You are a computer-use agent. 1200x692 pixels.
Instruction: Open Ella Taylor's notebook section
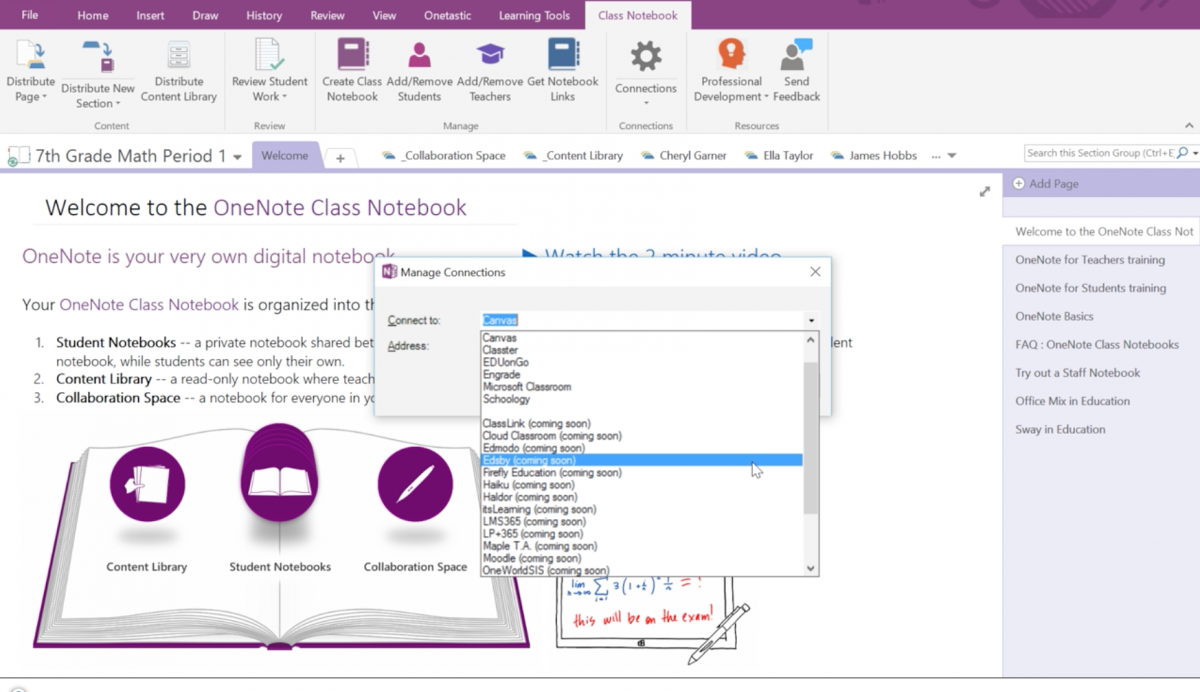click(x=779, y=156)
